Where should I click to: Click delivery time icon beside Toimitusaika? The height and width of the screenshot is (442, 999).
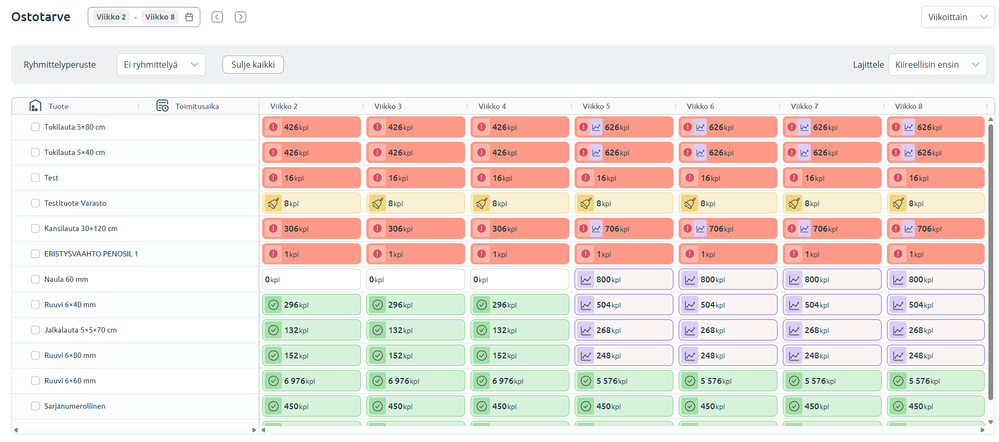pyautogui.click(x=162, y=106)
